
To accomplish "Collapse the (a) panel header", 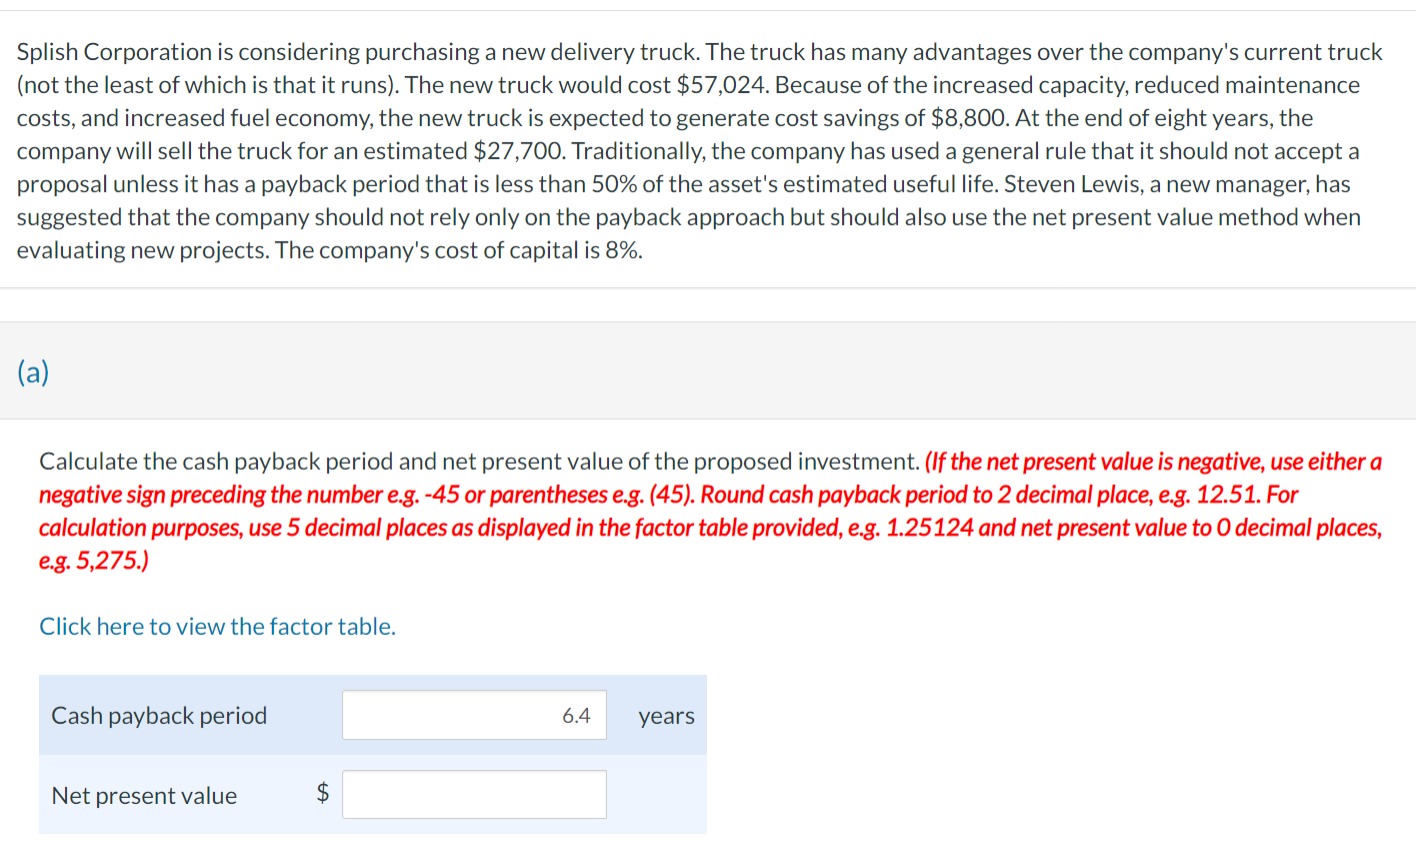I will 35,371.
